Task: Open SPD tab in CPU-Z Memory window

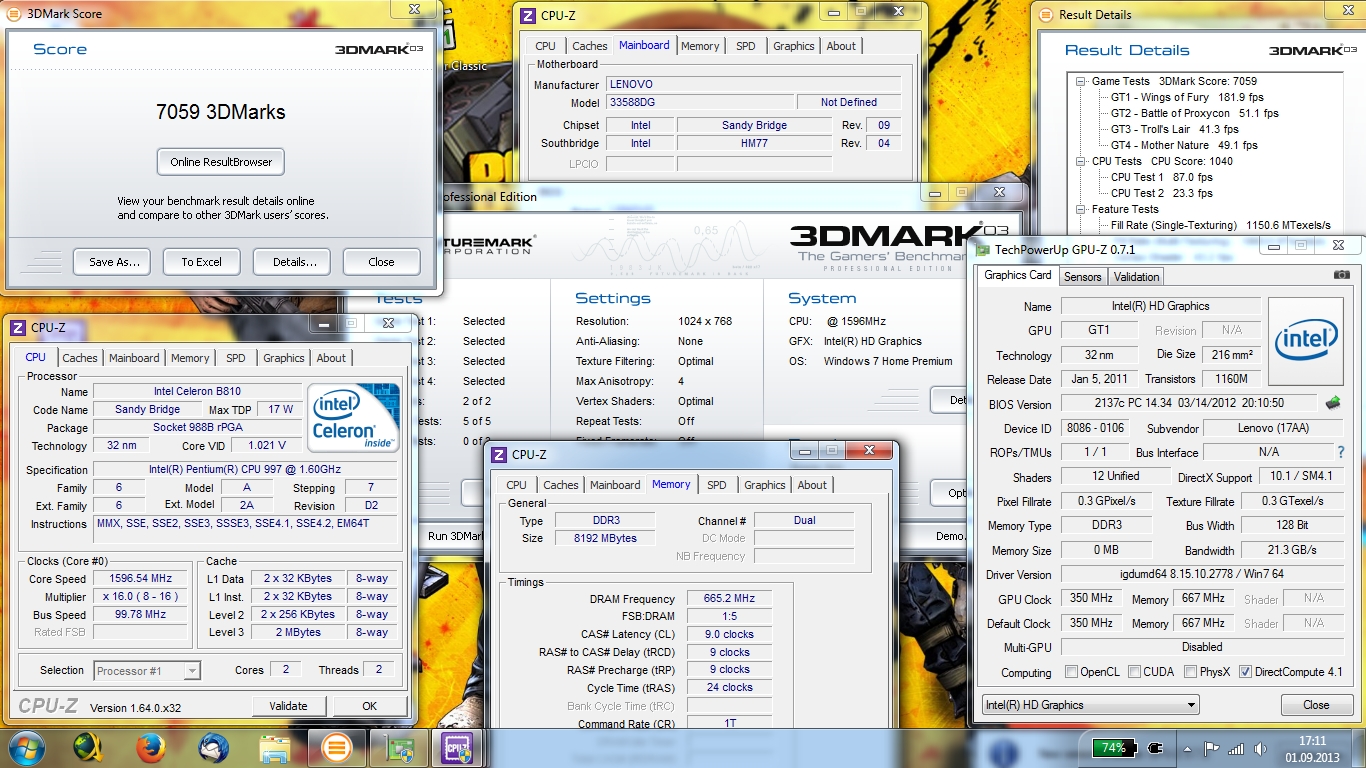Action: [717, 485]
